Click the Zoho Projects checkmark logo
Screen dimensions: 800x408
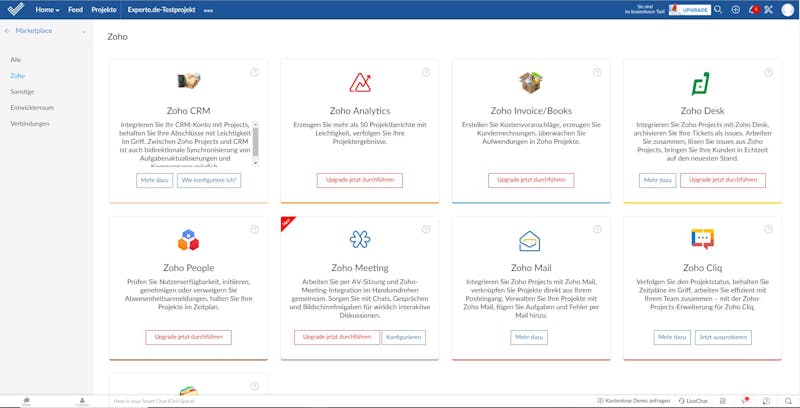click(16, 9)
